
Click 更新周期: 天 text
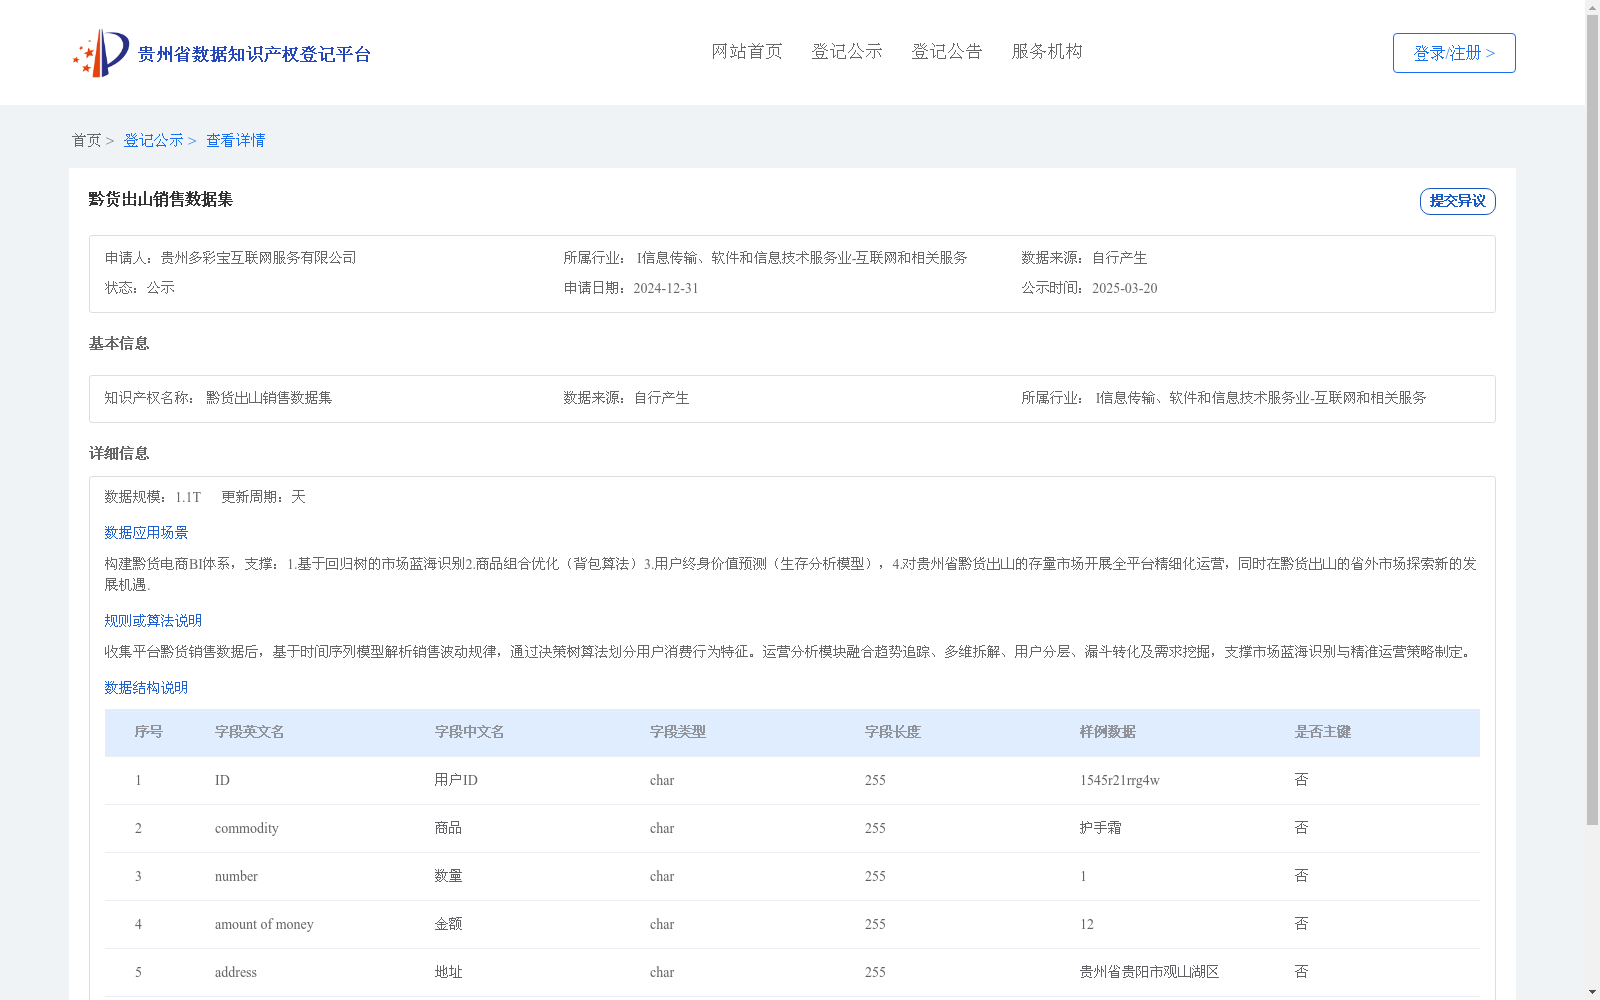pos(263,497)
